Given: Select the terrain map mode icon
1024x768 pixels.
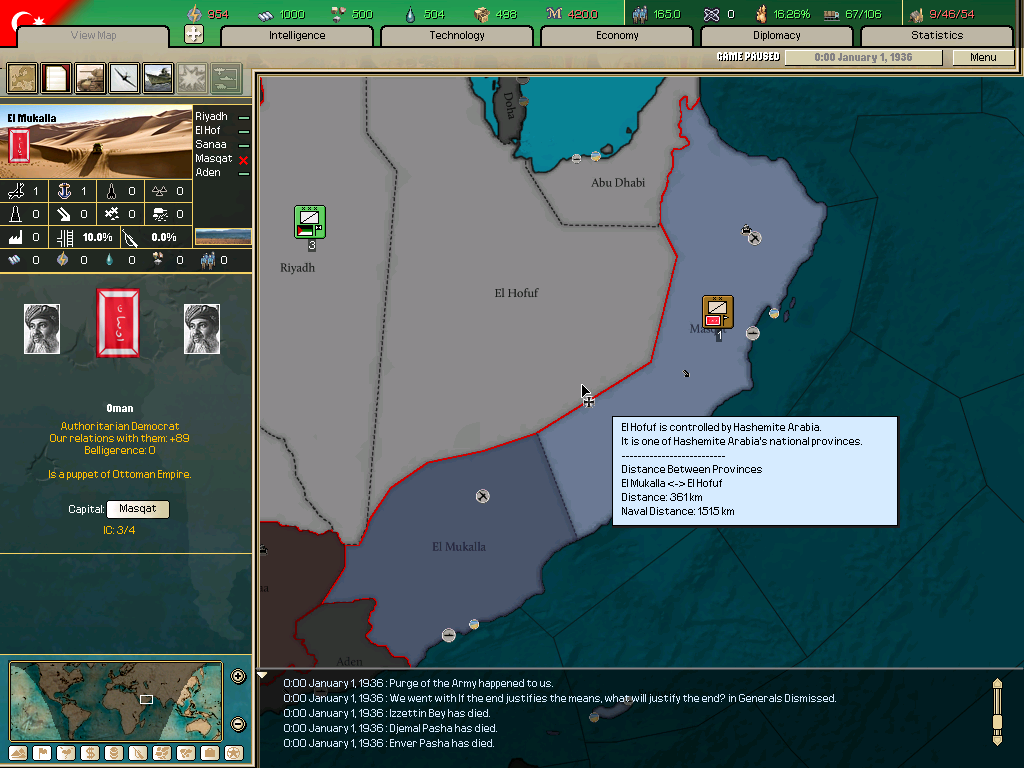Looking at the screenshot, I should coord(17,755).
